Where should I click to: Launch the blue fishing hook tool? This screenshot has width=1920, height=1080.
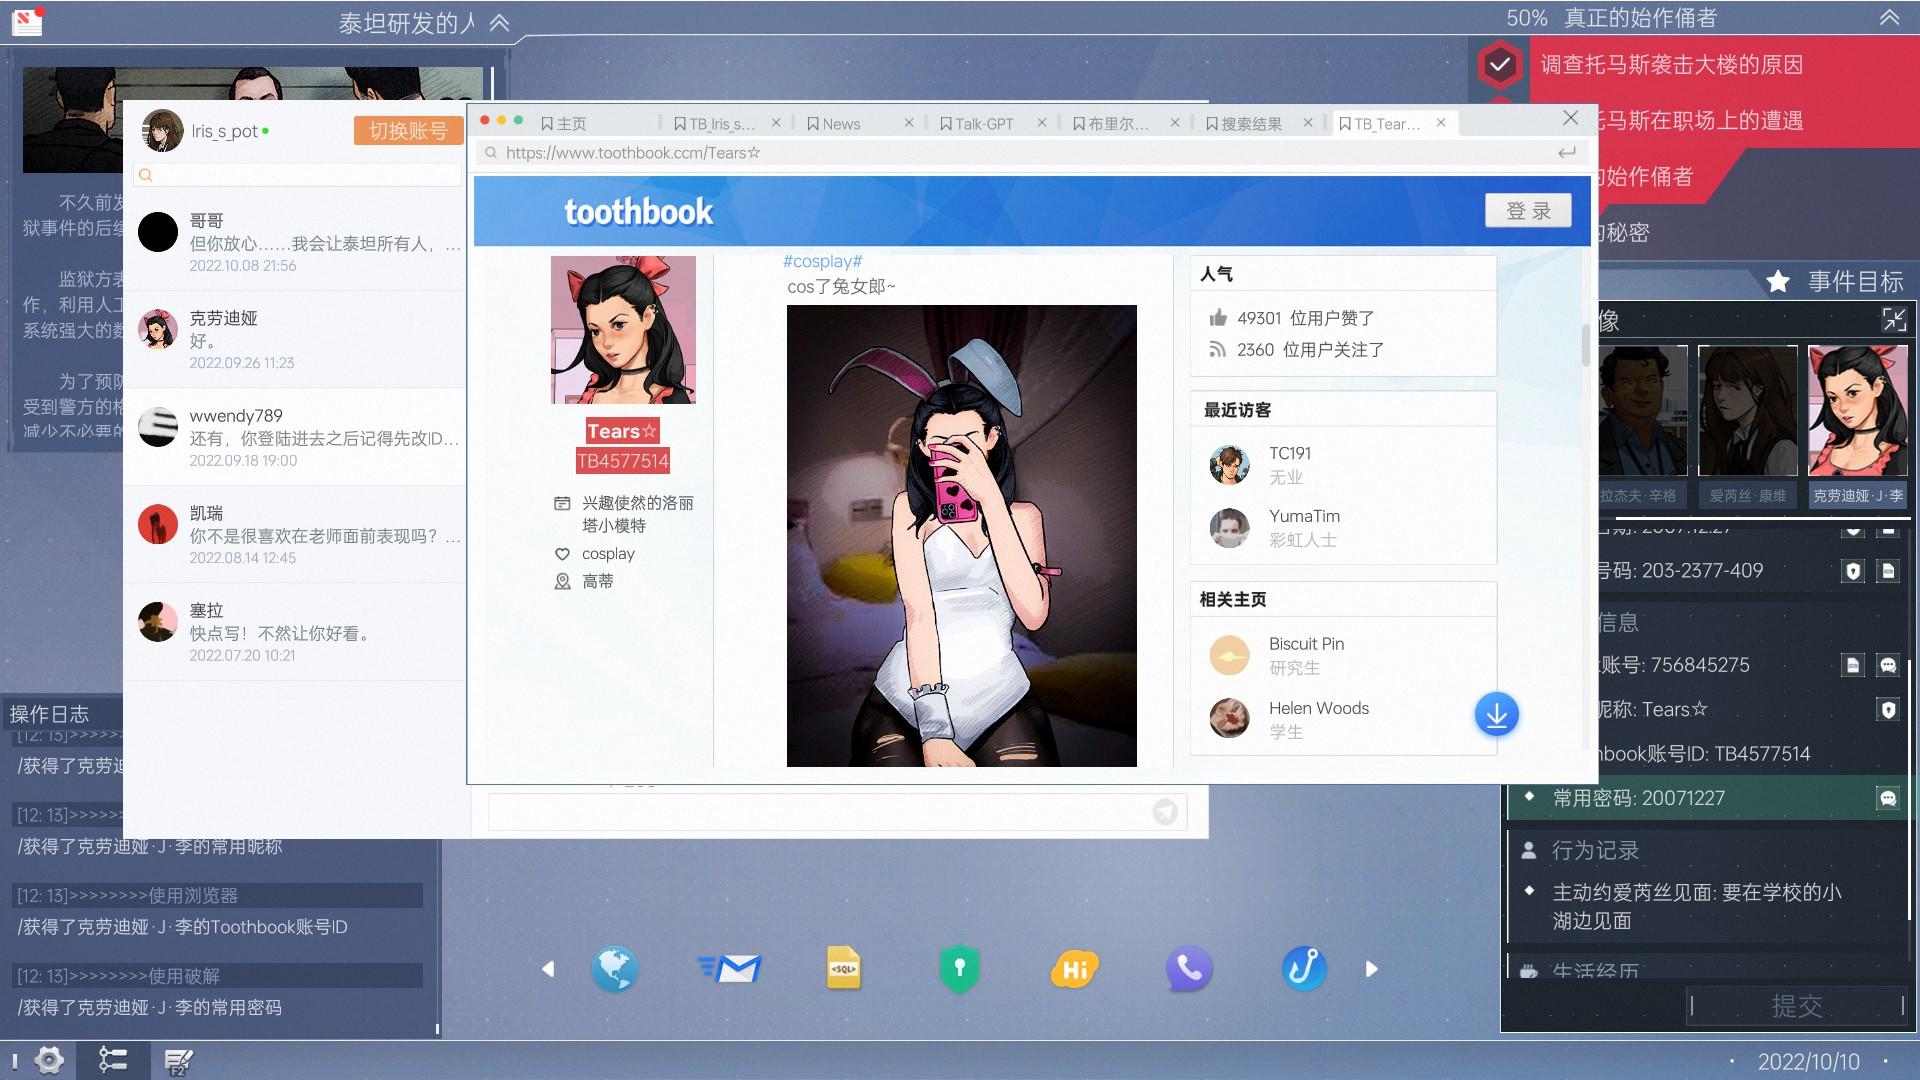tap(1304, 969)
